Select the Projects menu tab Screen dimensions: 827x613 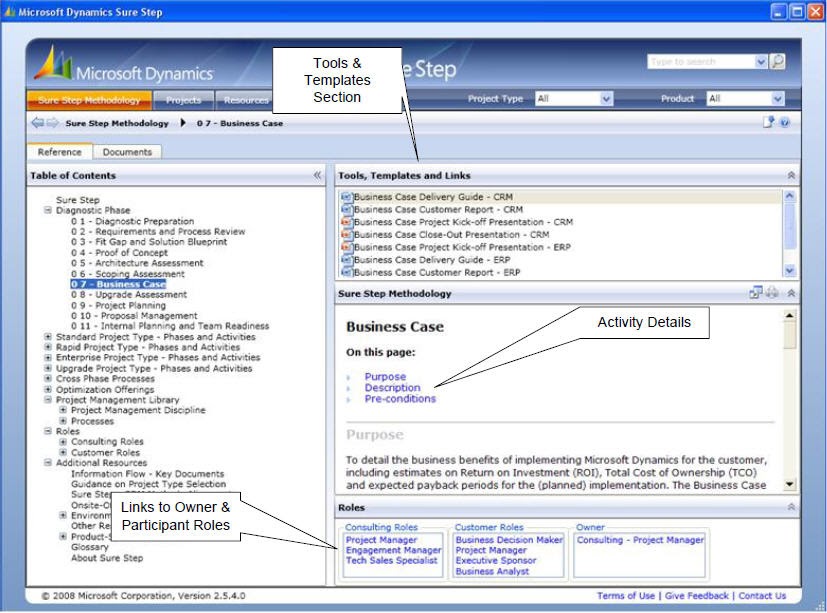pyautogui.click(x=186, y=100)
